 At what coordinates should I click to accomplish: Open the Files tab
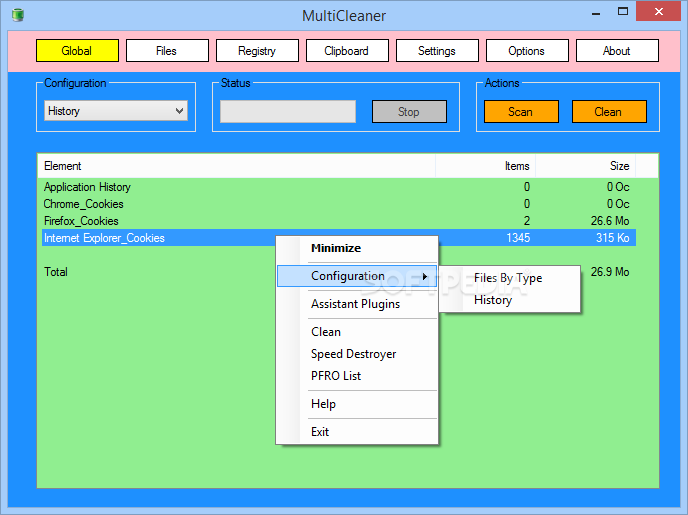[167, 50]
